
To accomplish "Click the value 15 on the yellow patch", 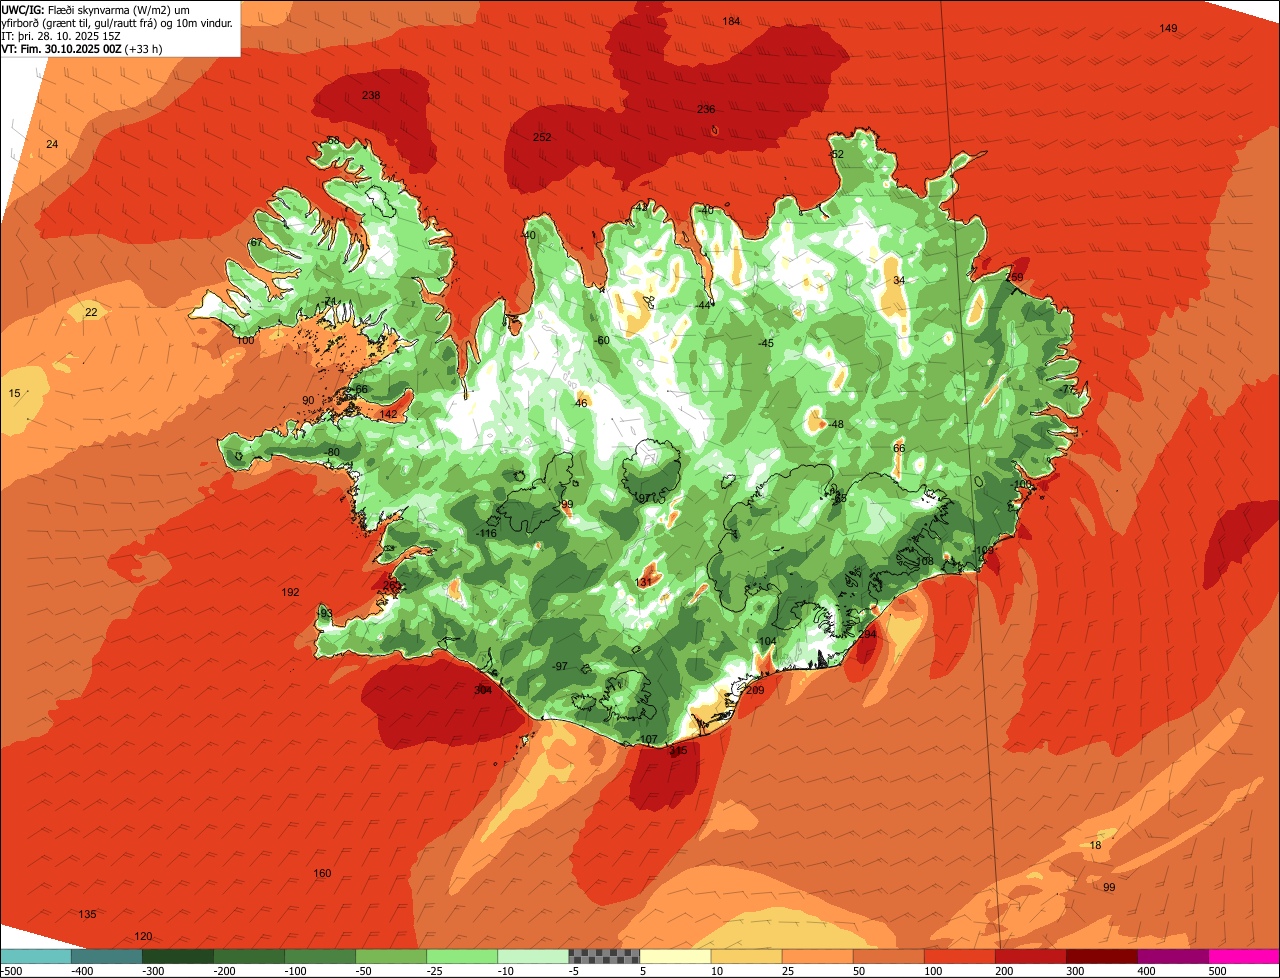I will pos(14,394).
